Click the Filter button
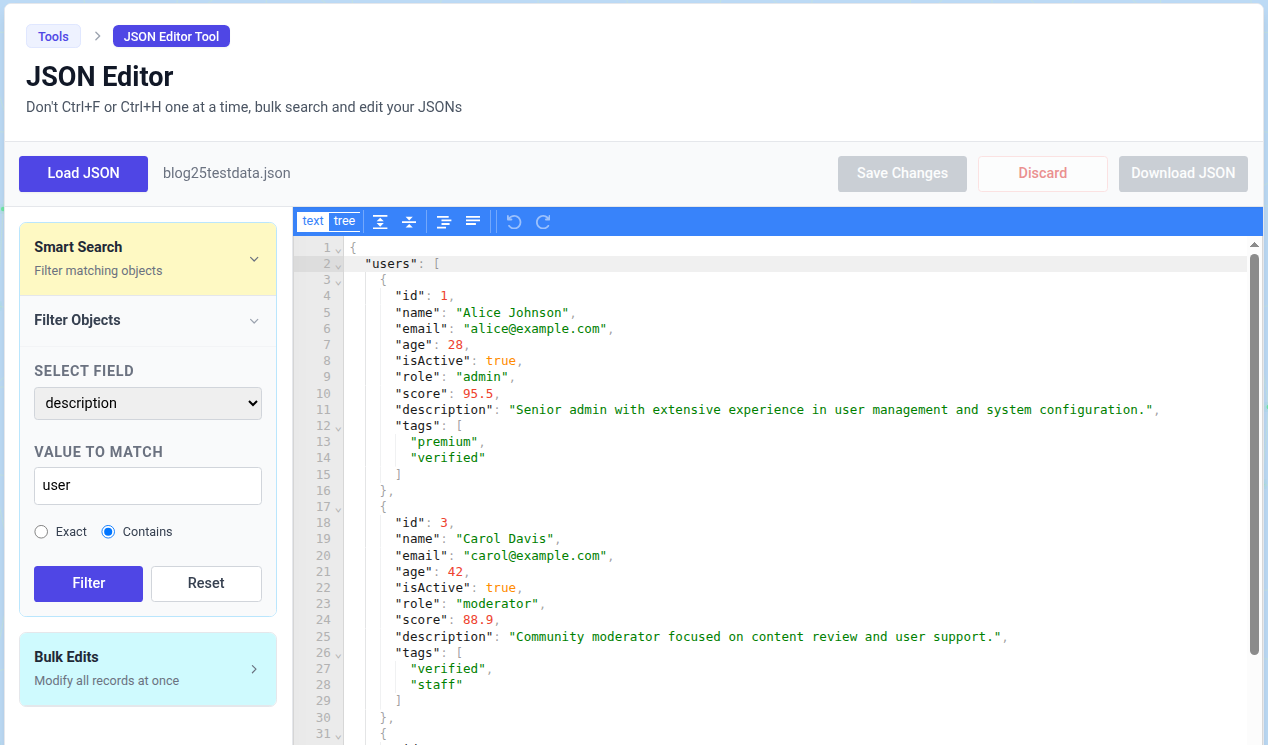The width and height of the screenshot is (1268, 745). 88,584
